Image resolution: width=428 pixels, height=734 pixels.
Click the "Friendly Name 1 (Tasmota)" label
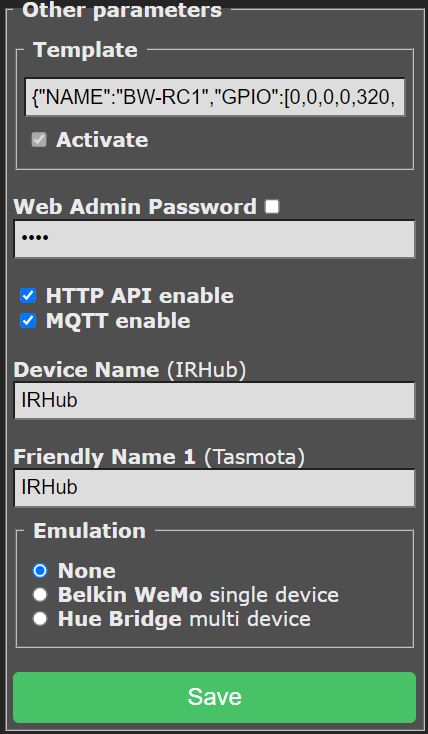coord(159,457)
